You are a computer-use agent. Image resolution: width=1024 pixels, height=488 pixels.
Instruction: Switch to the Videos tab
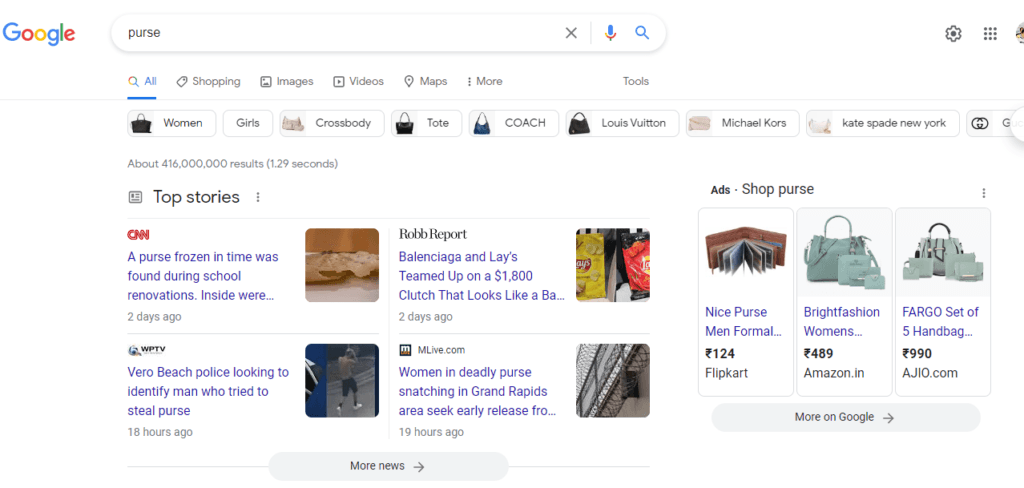359,82
